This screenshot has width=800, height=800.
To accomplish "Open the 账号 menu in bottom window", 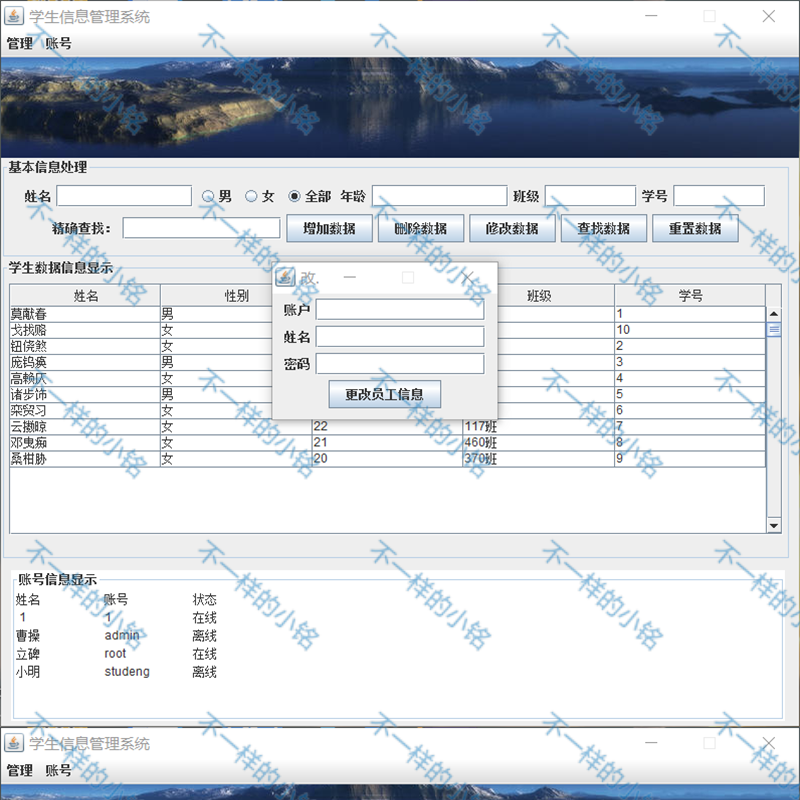I will pyautogui.click(x=58, y=770).
